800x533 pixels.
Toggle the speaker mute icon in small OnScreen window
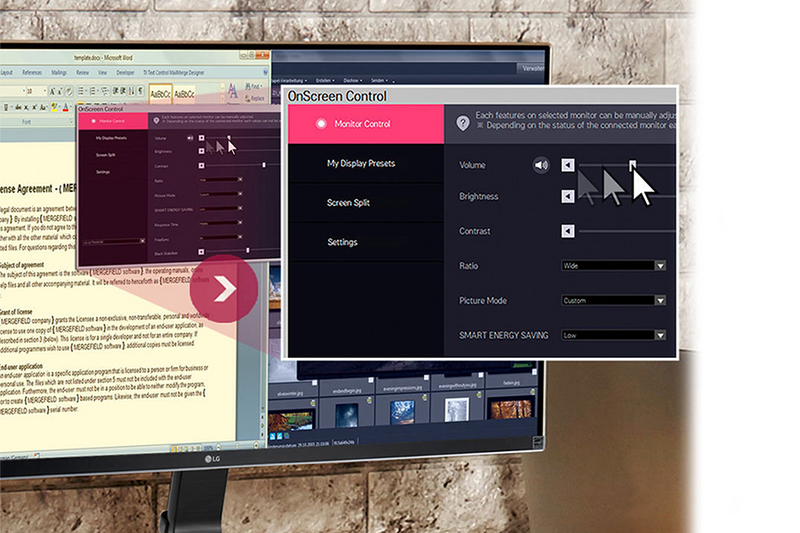click(190, 138)
